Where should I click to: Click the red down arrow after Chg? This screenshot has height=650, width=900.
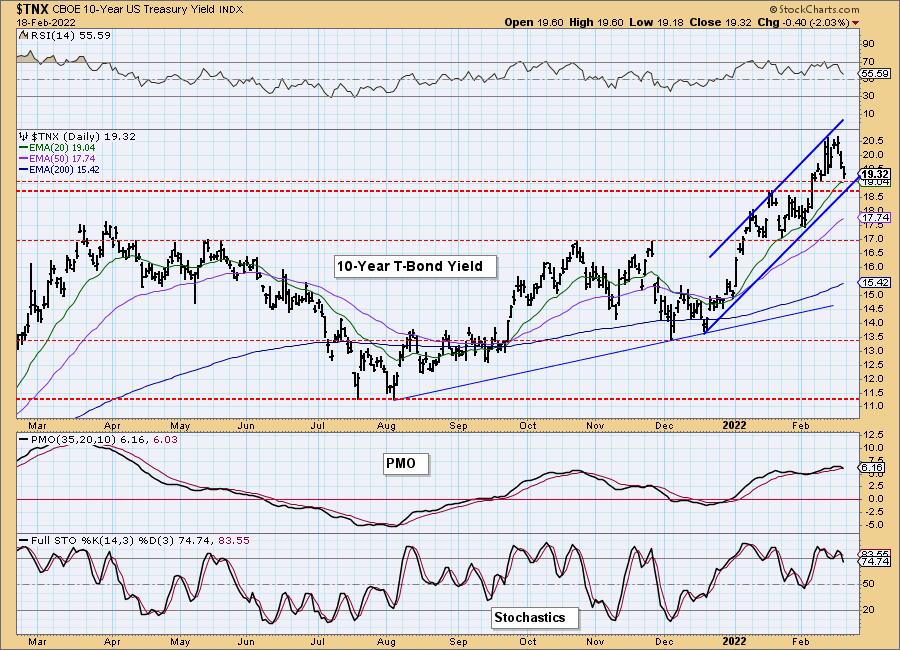[x=856, y=23]
